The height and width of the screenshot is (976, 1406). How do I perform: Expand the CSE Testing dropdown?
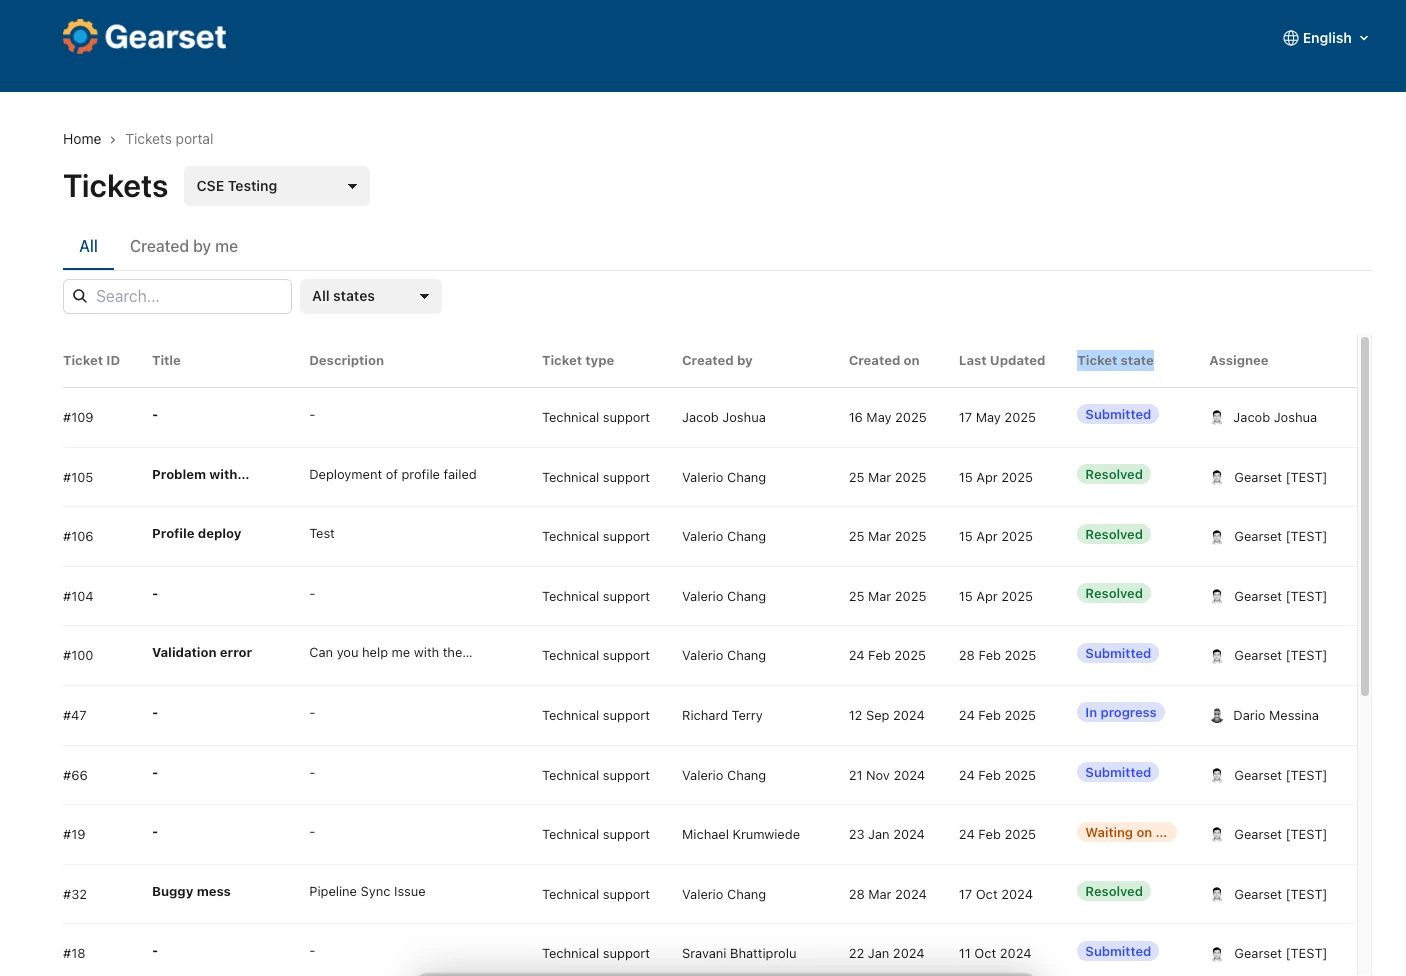point(277,186)
